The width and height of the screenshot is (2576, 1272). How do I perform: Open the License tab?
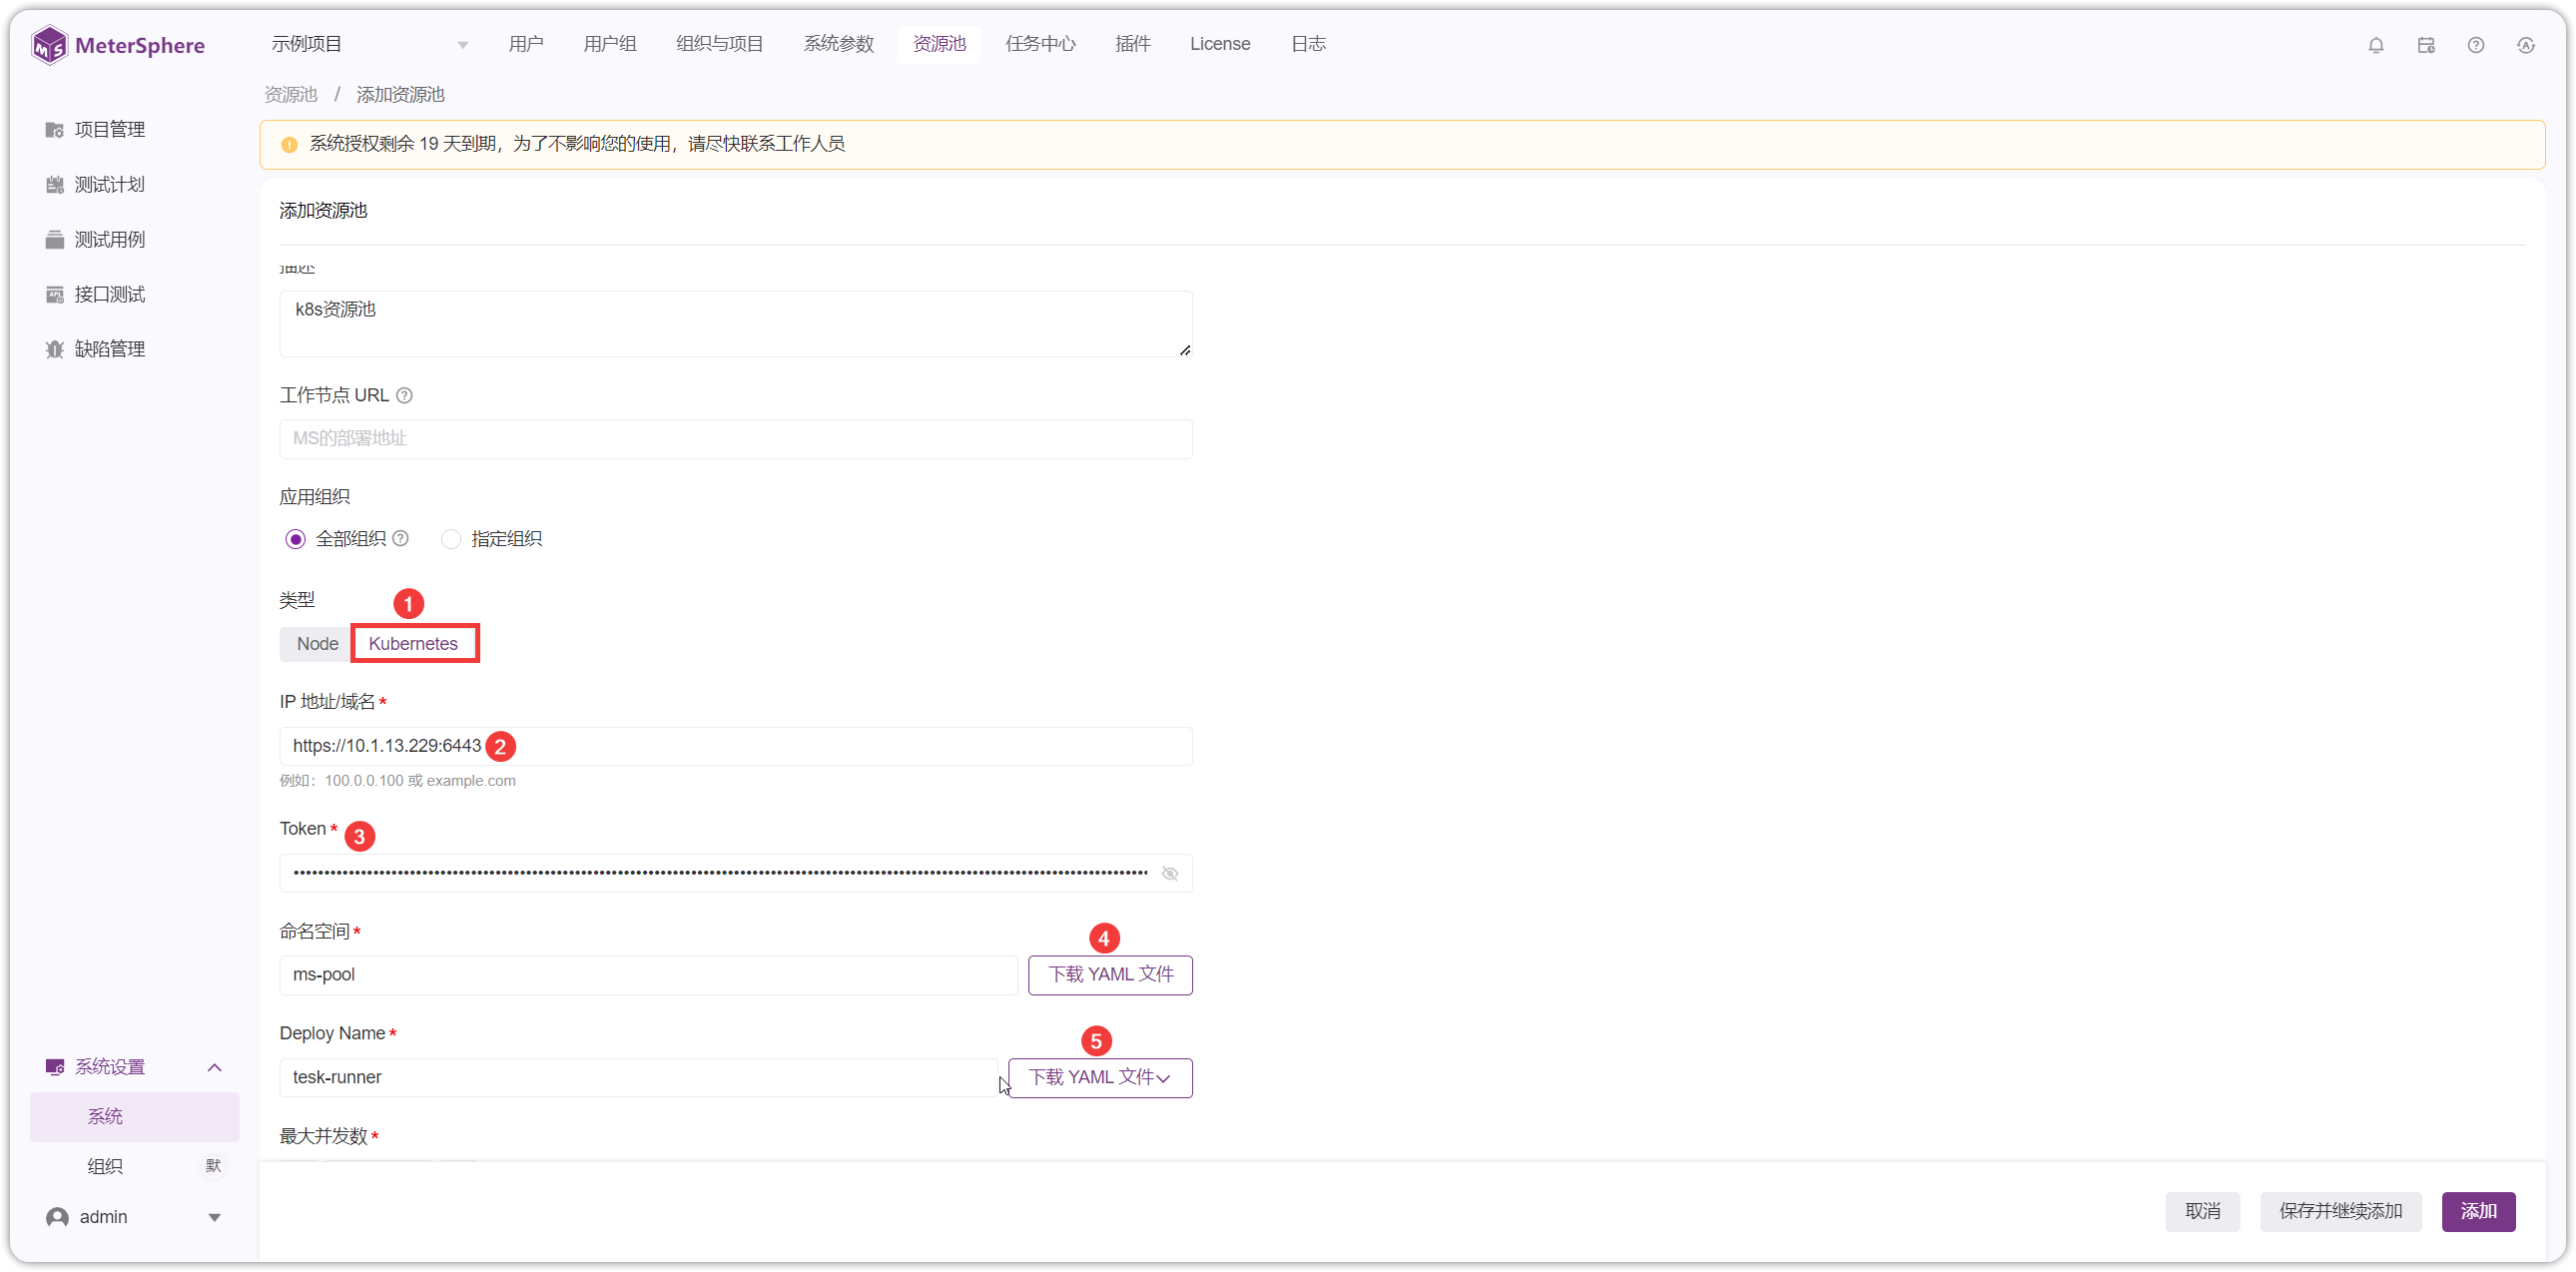click(x=1220, y=44)
